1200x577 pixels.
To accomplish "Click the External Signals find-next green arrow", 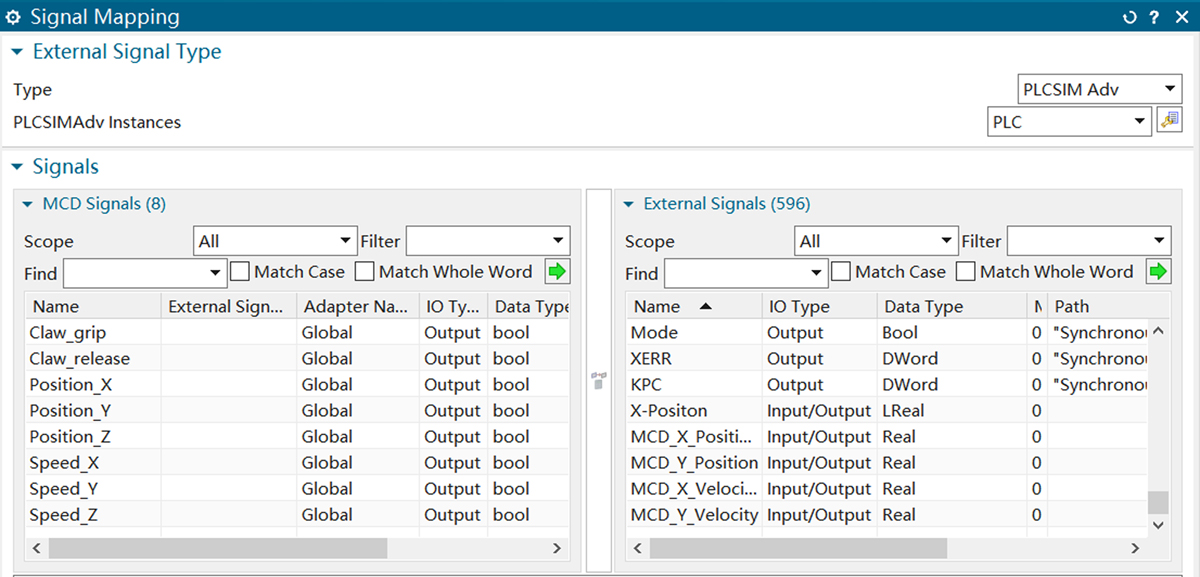I will 1158,271.
